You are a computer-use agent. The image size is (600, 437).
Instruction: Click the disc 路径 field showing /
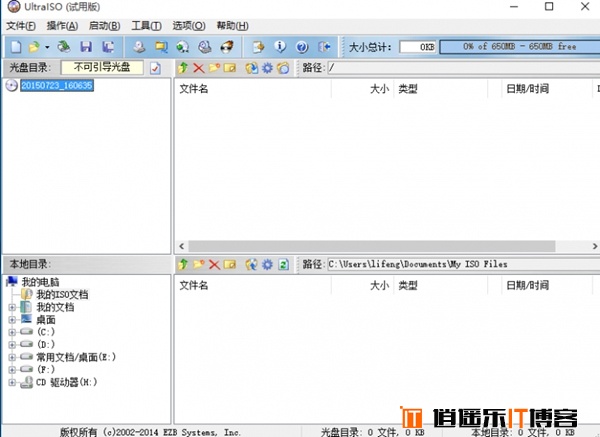(464, 68)
